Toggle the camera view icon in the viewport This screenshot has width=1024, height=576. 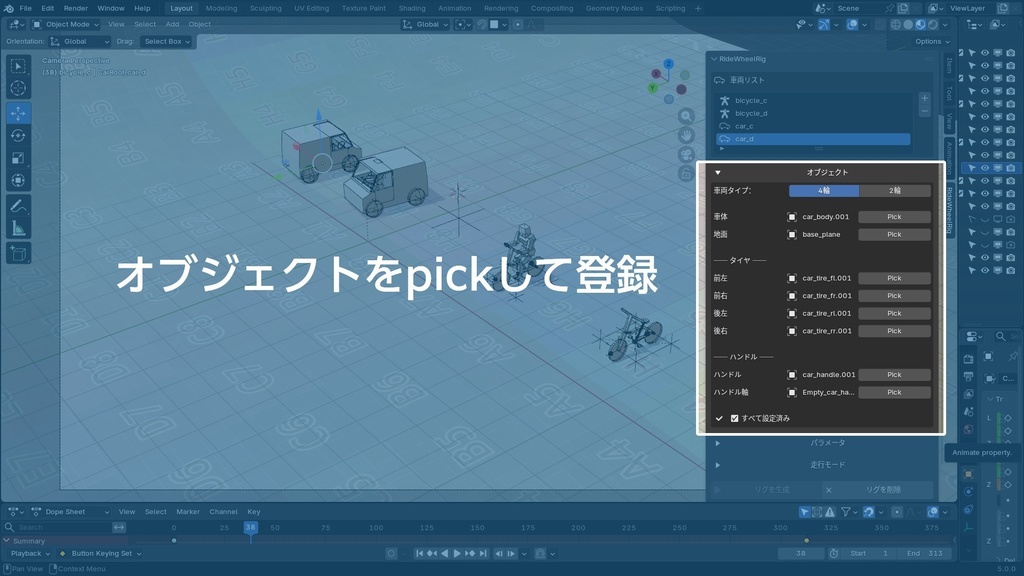click(686, 153)
